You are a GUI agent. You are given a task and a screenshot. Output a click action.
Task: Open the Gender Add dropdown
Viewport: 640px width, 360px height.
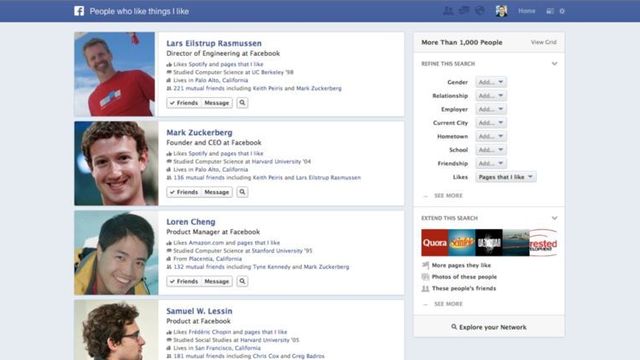(x=491, y=82)
